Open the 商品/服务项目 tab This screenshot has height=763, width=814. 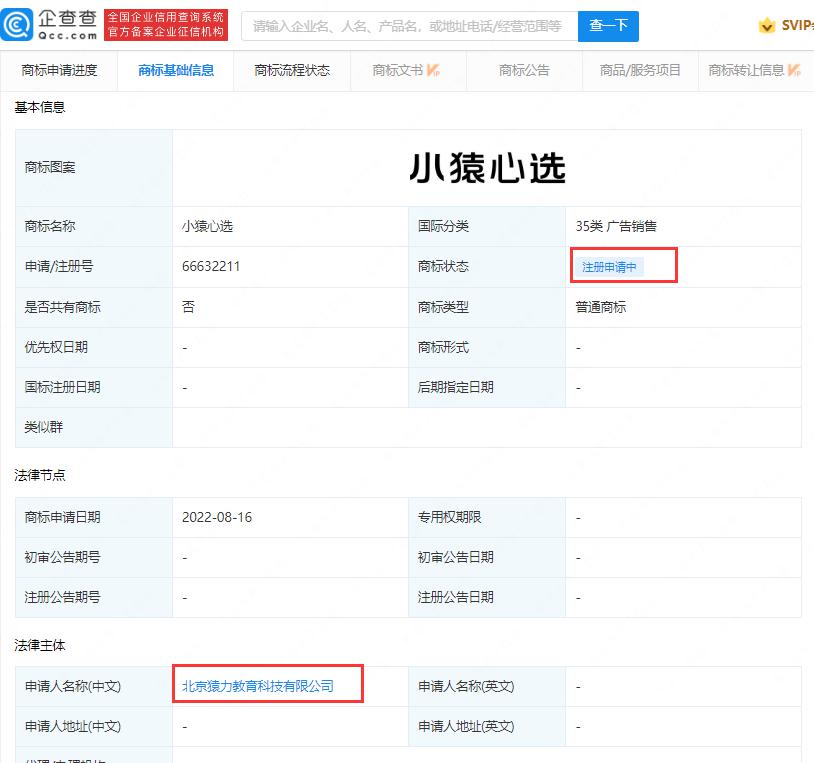click(640, 71)
